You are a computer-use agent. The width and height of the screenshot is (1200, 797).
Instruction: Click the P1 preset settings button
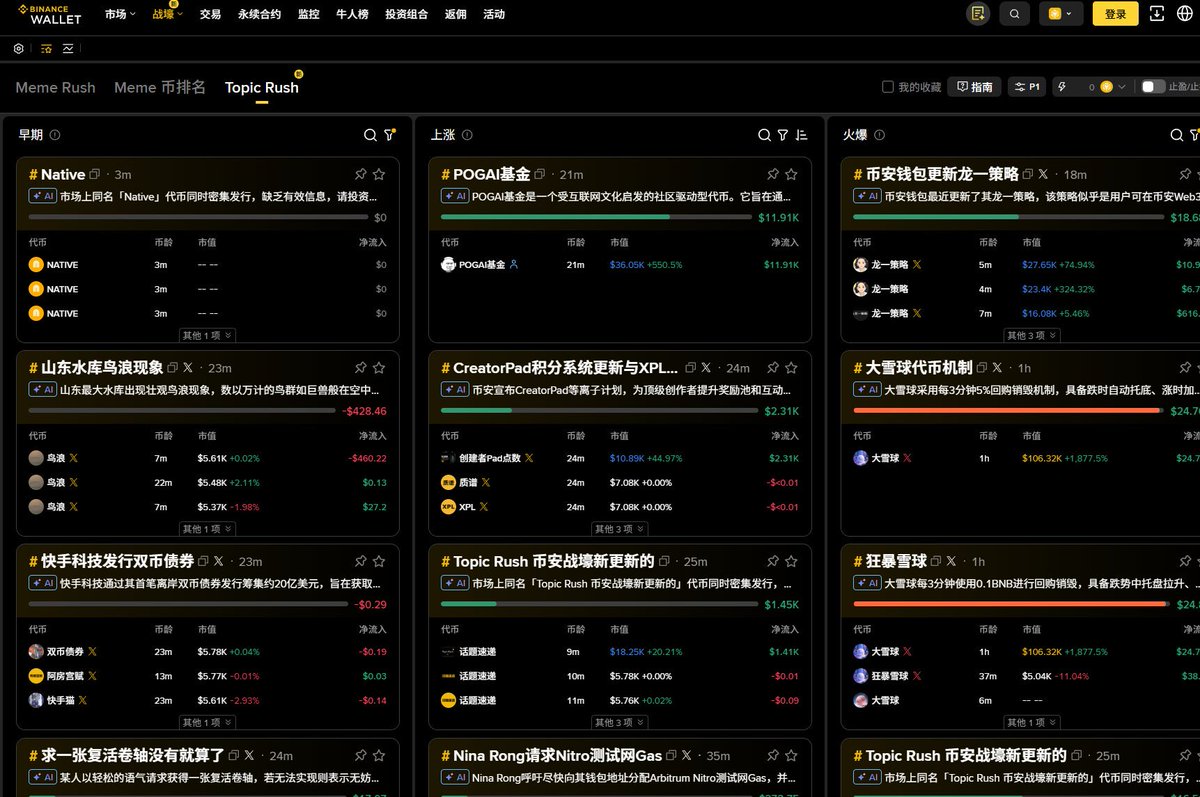[1027, 87]
